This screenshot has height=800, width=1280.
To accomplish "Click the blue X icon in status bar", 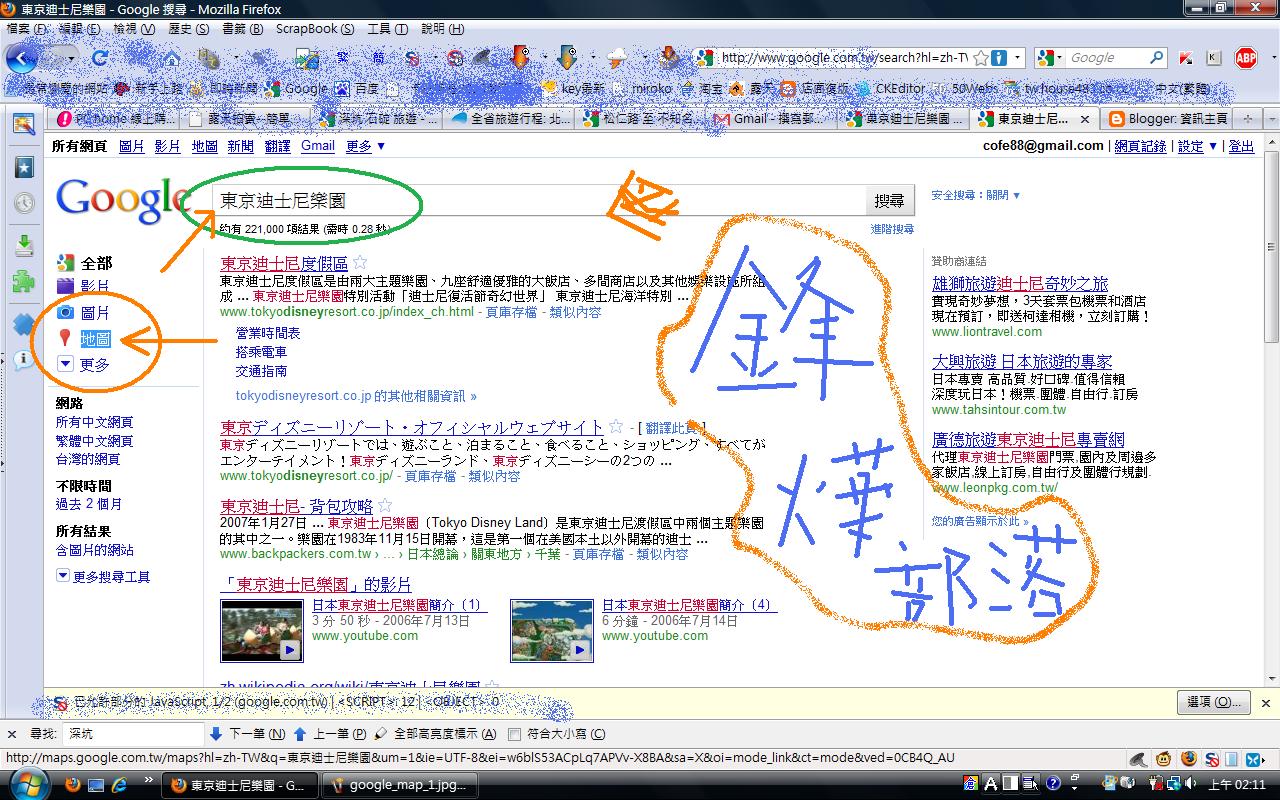I will 1255,759.
